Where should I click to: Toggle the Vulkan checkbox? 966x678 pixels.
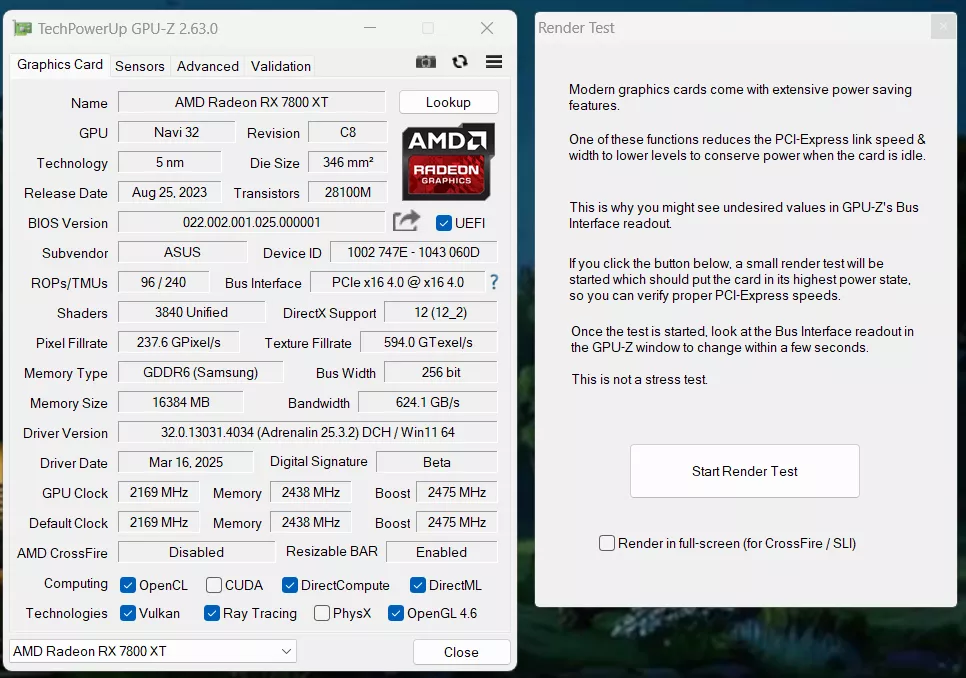(128, 613)
